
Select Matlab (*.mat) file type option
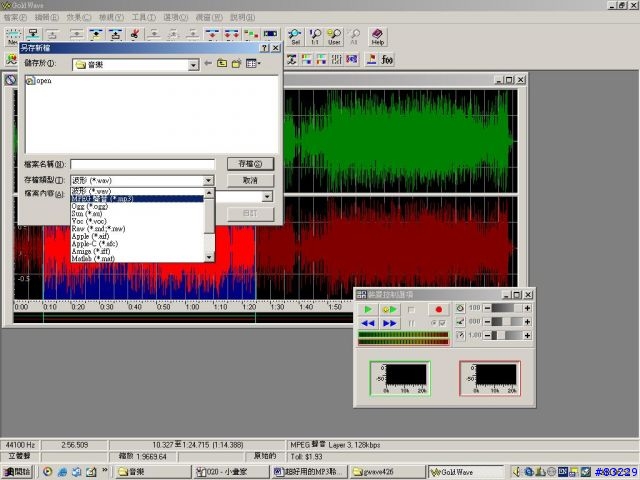tap(137, 259)
